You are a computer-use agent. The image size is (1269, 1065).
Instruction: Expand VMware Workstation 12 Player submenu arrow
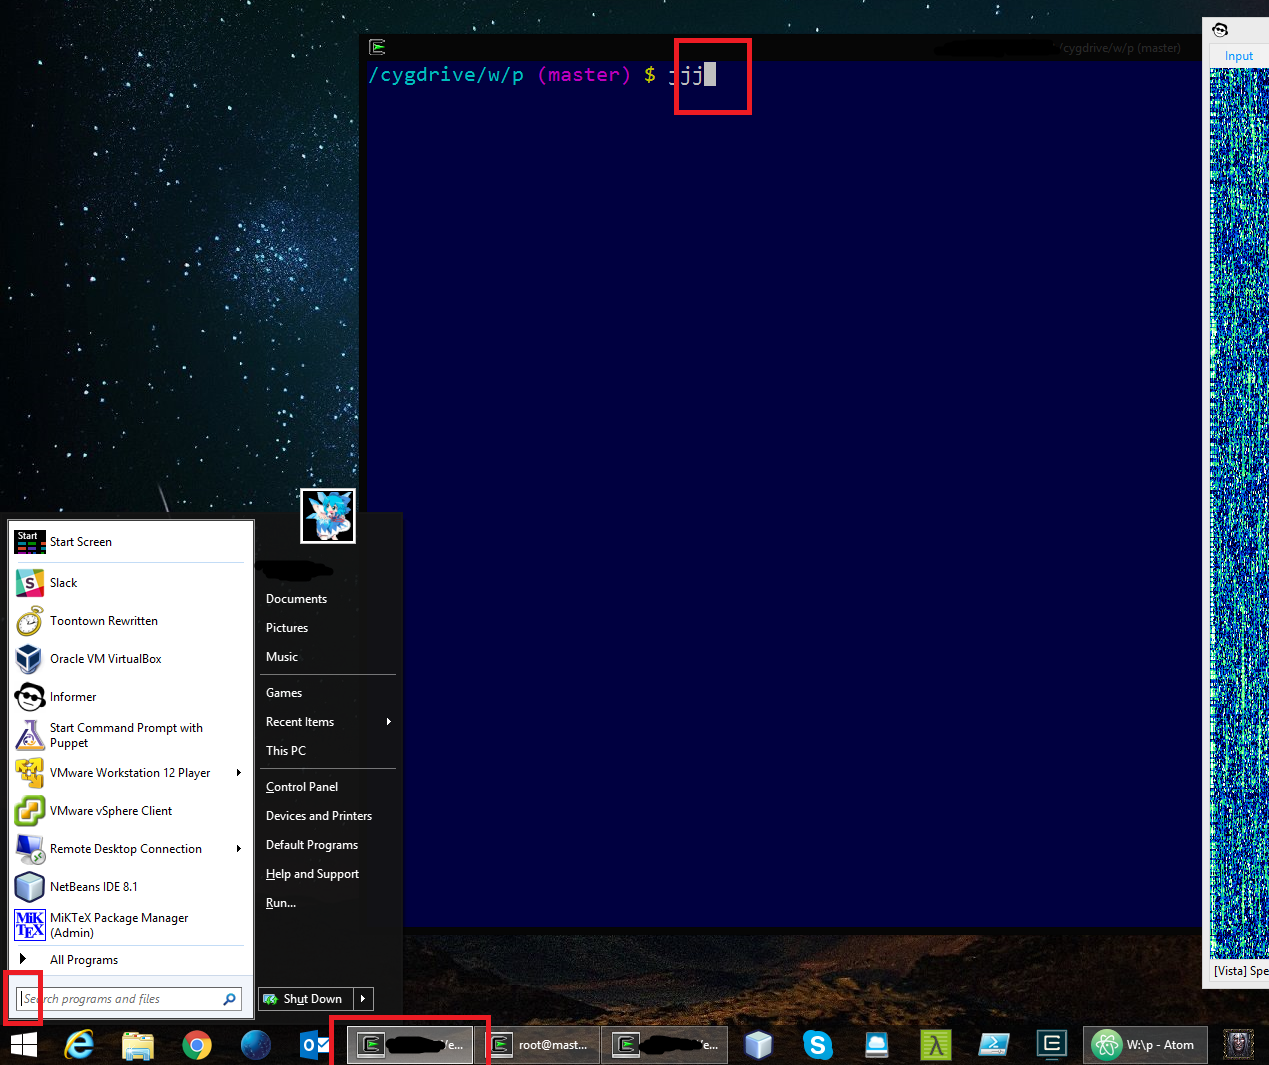pos(238,773)
